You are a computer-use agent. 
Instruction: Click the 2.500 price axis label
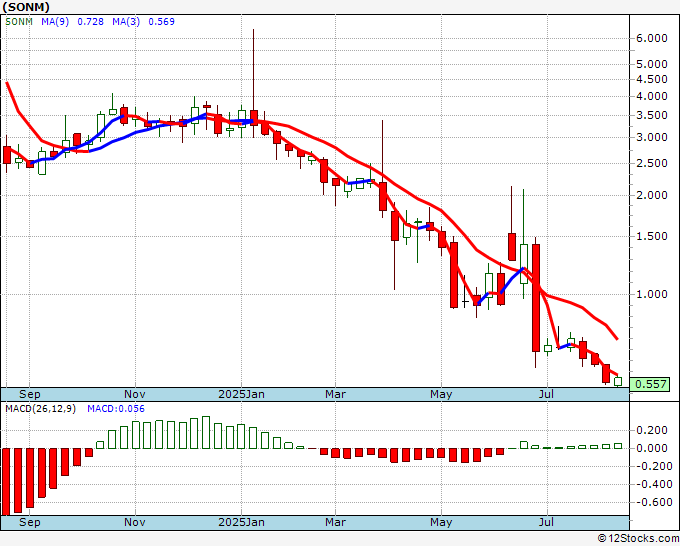[x=651, y=163]
